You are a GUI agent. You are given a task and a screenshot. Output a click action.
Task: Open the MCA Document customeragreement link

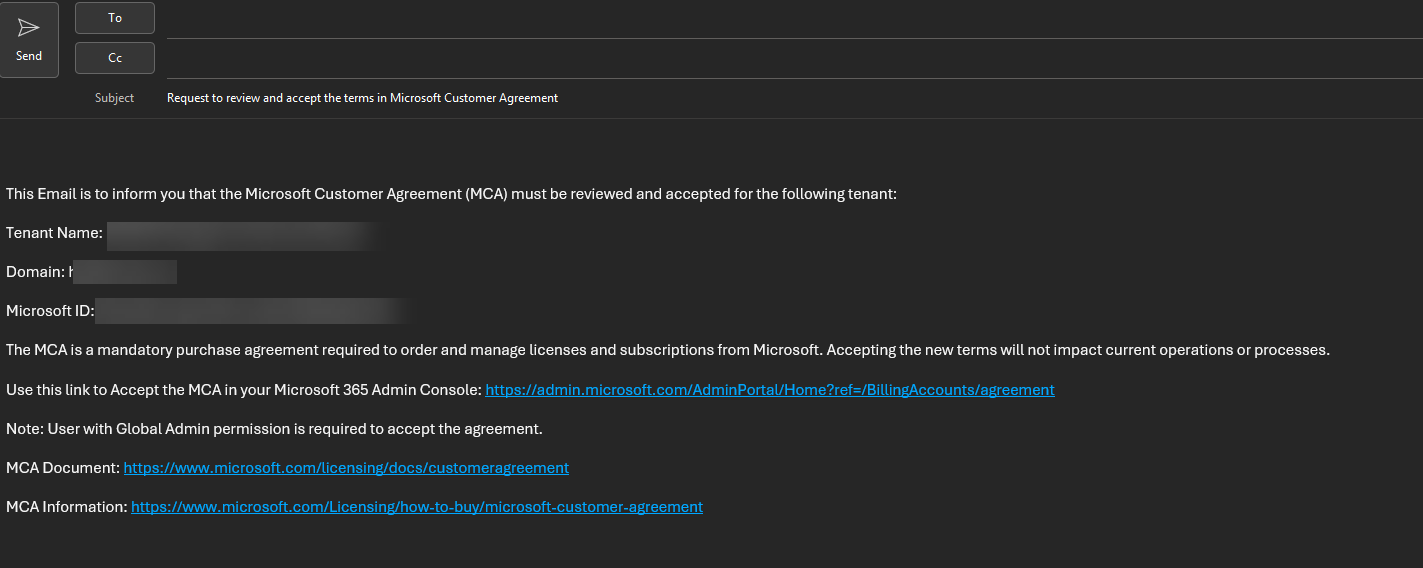click(x=346, y=468)
